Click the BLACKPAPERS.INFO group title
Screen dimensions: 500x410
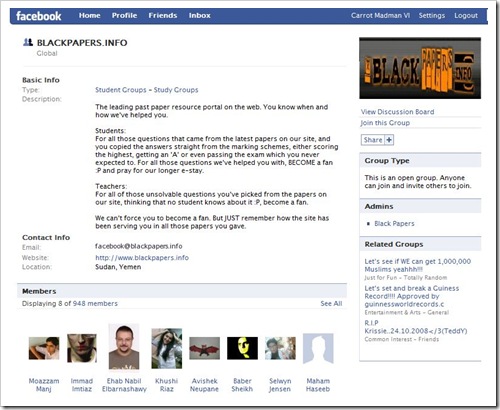(82, 43)
